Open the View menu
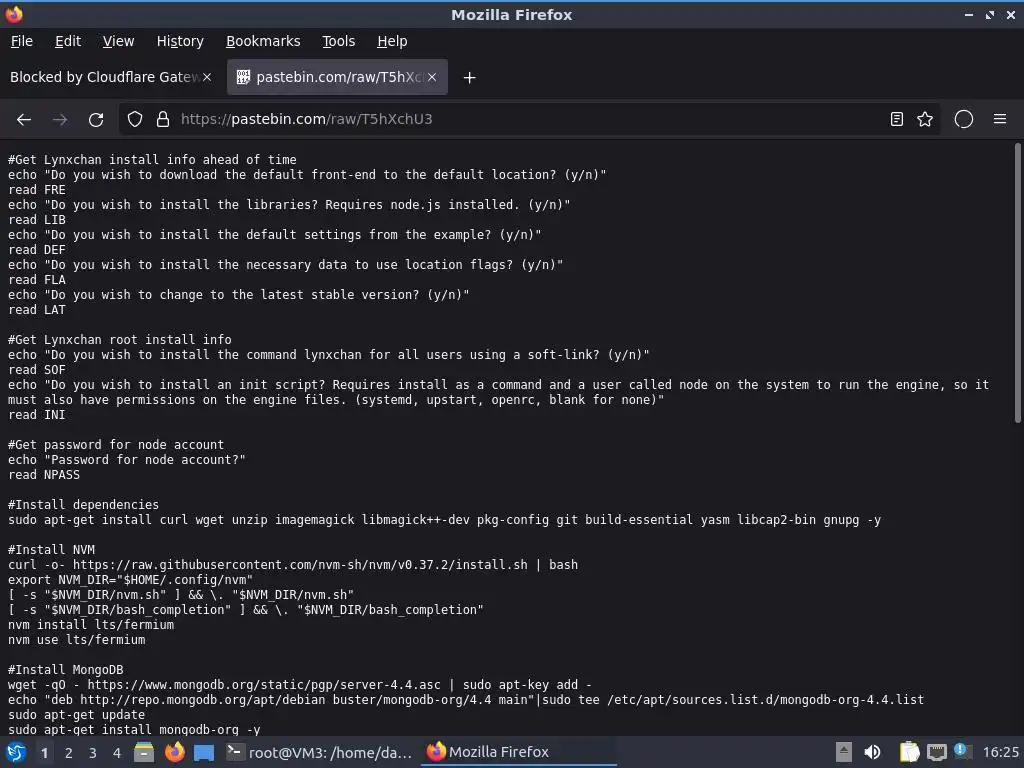 click(x=118, y=41)
